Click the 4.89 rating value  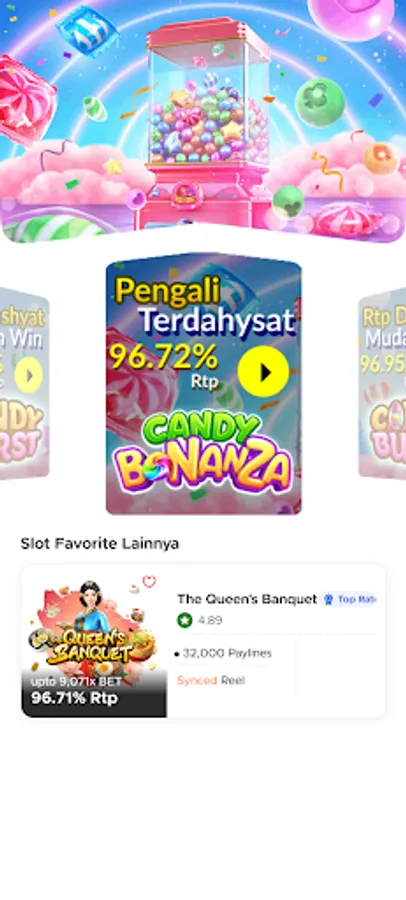[210, 620]
